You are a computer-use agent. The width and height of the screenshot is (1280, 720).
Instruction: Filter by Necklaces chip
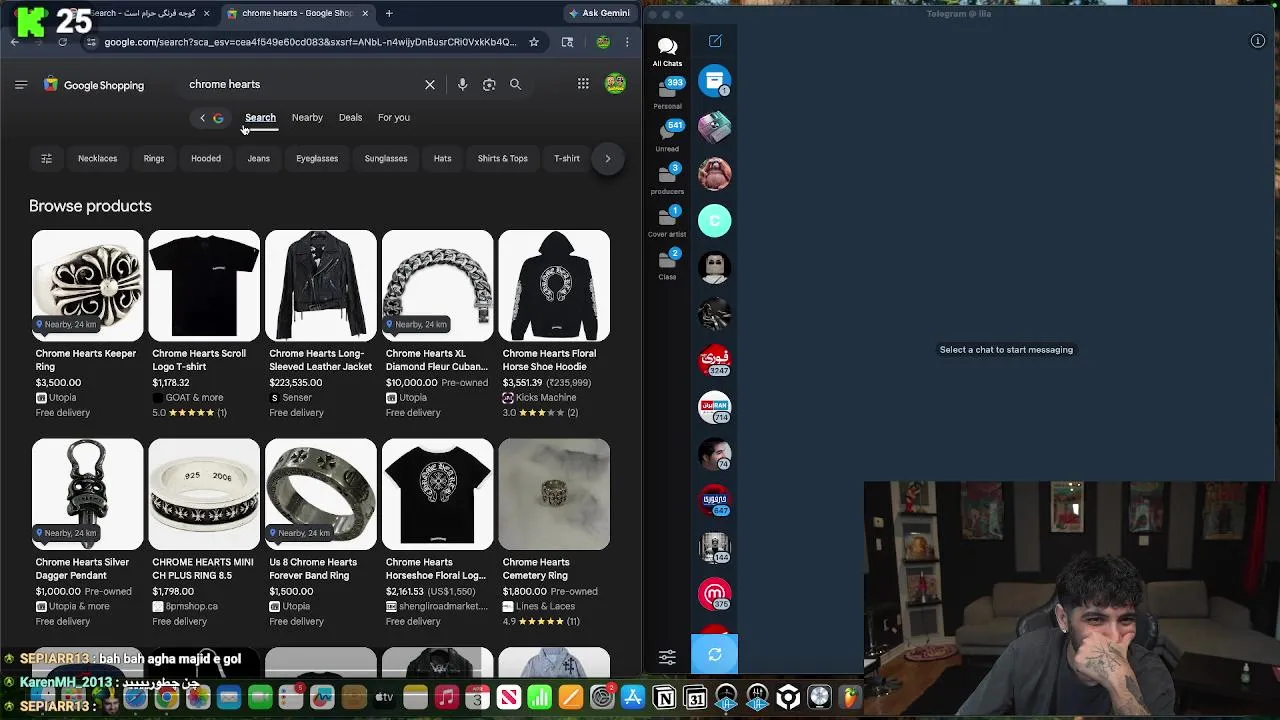pyautogui.click(x=97, y=158)
